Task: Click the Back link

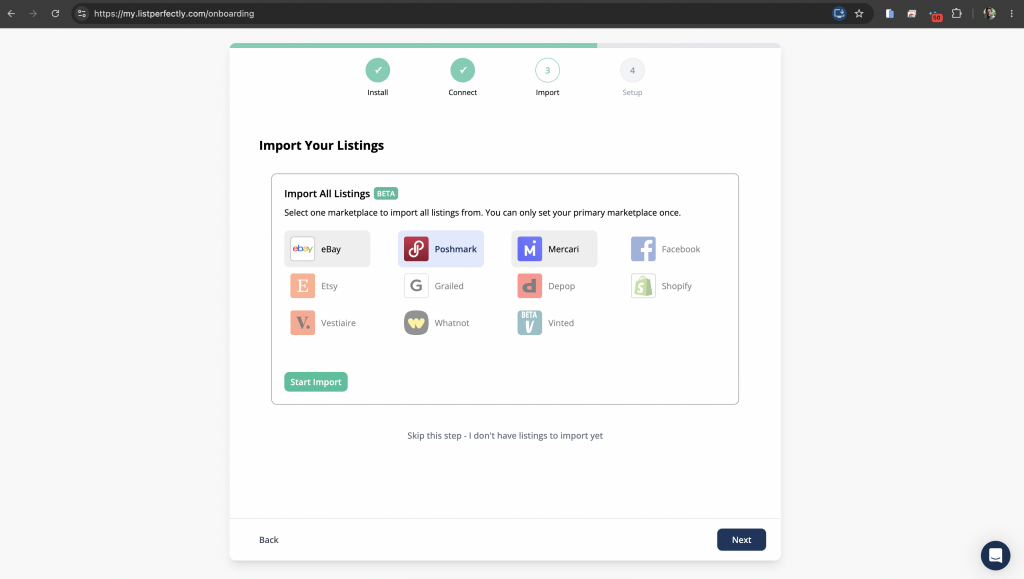Action: [x=268, y=540]
